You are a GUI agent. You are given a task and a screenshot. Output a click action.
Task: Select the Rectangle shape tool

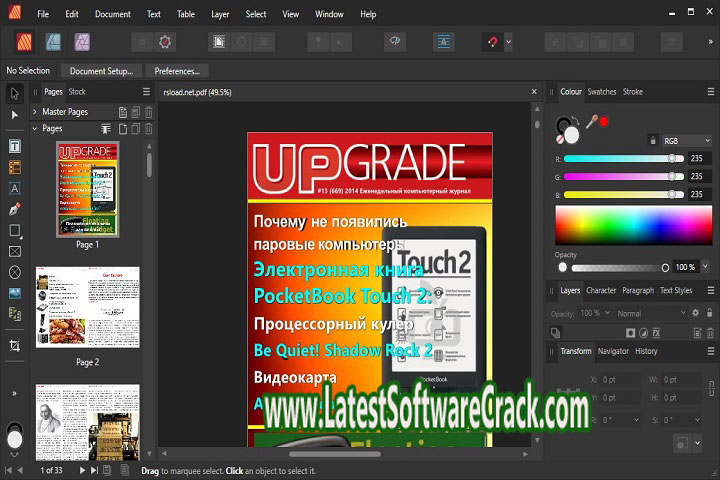tap(15, 231)
